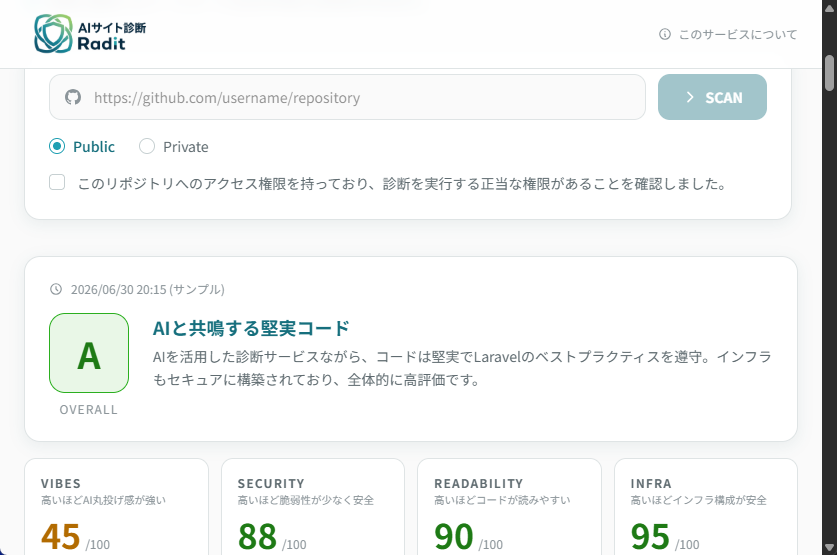Click the overall grade A badge
This screenshot has height=555, width=837.
coord(89,353)
